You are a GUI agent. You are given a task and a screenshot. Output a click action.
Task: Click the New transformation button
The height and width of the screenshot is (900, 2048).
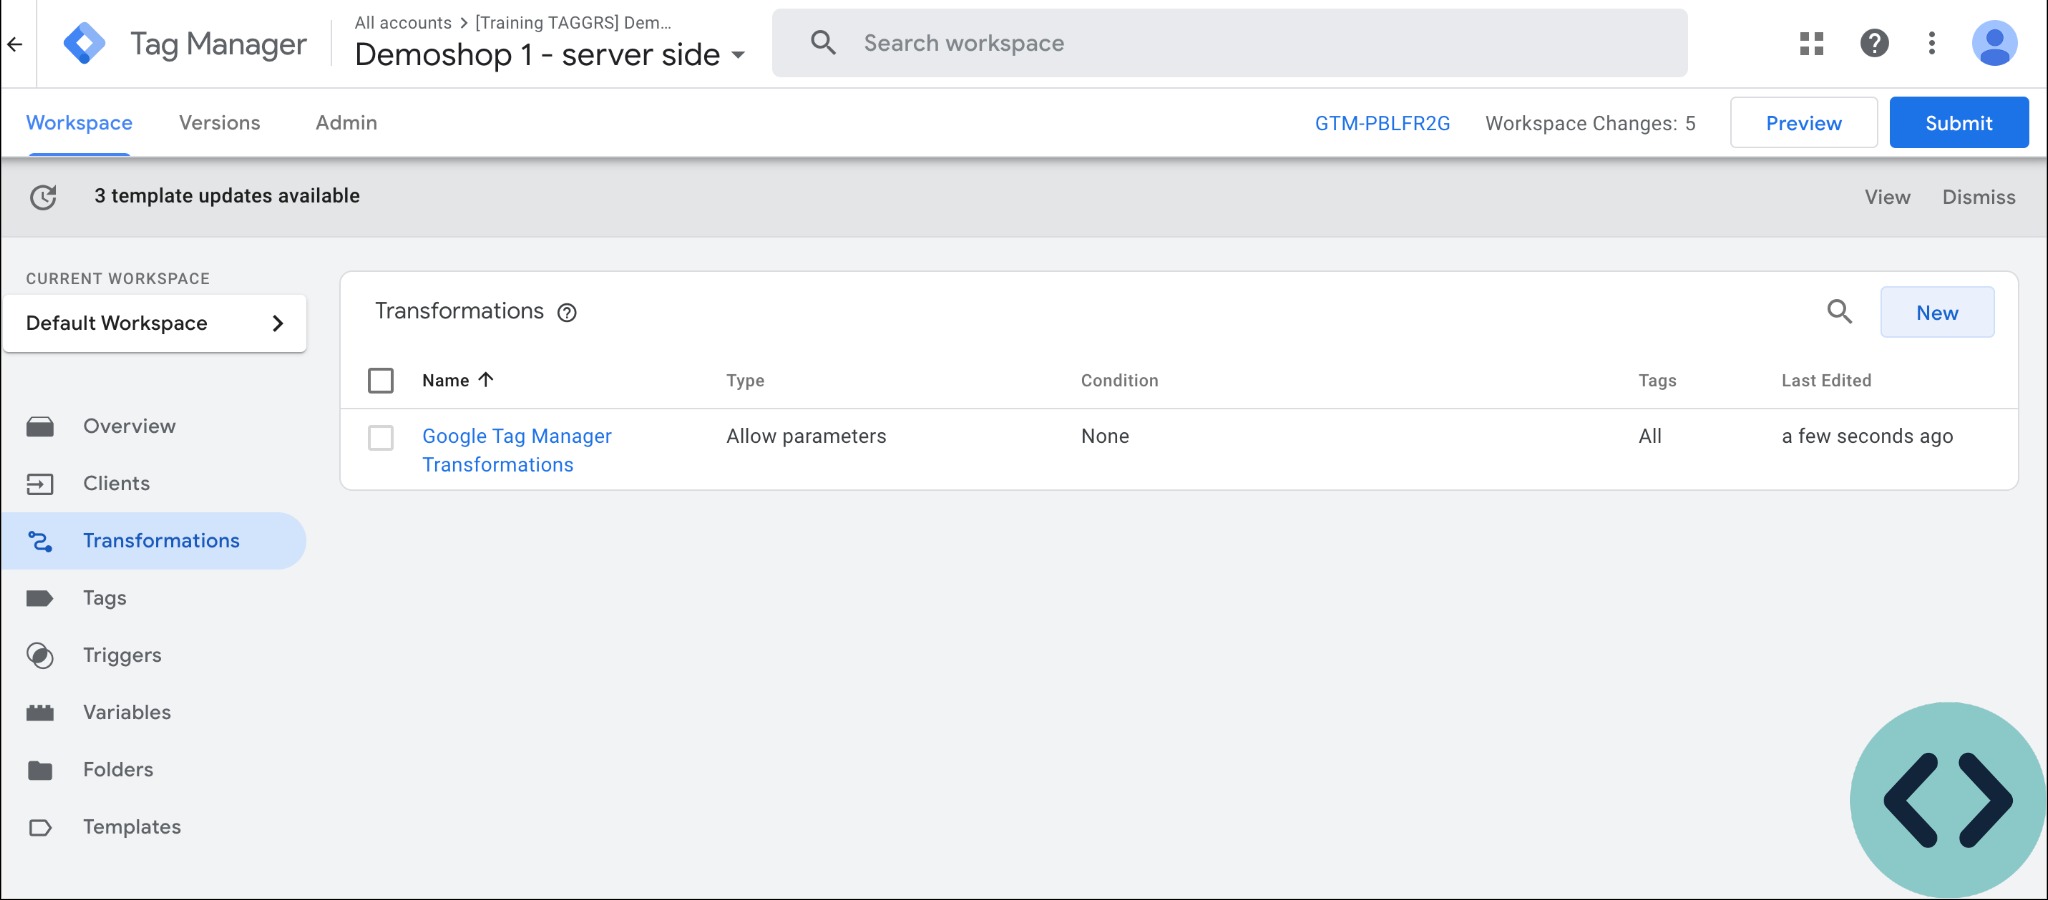point(1937,313)
